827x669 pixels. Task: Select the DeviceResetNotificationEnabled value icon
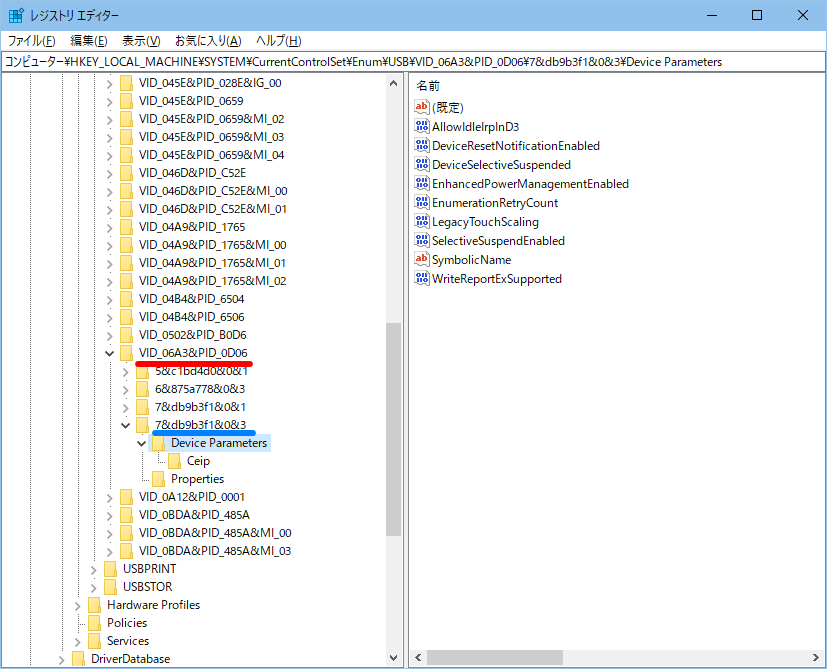point(421,145)
